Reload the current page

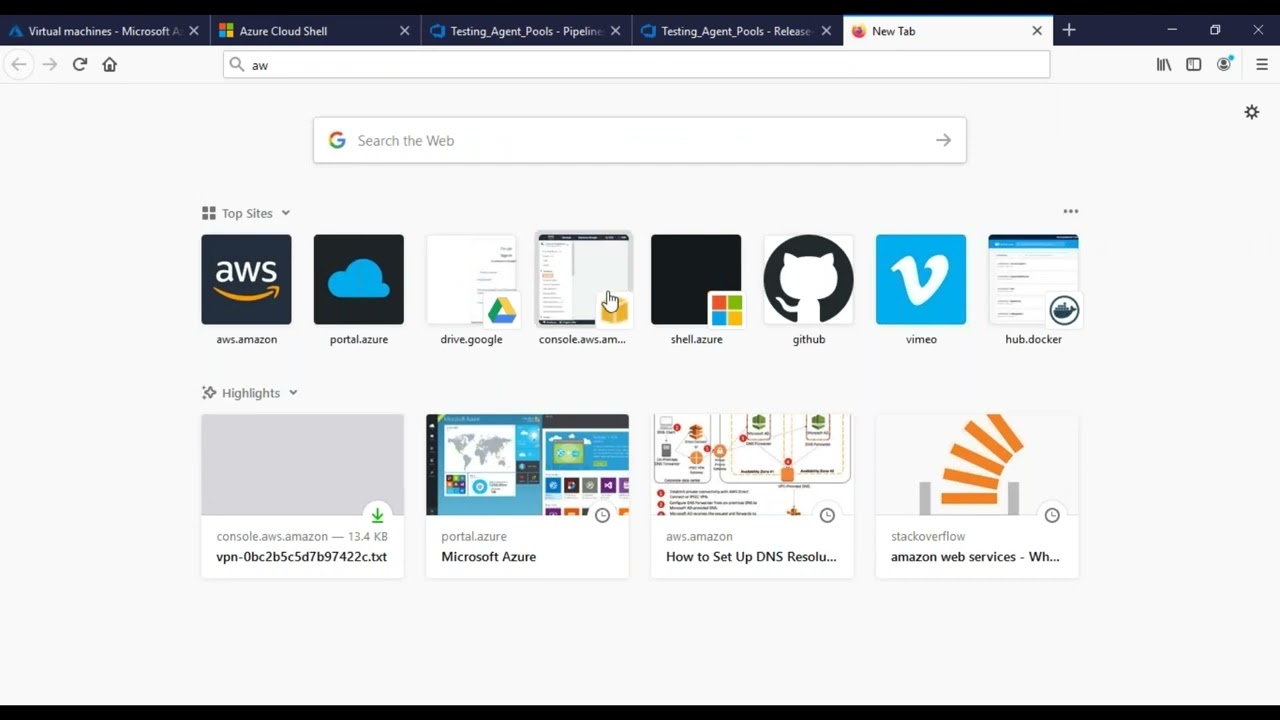point(80,65)
